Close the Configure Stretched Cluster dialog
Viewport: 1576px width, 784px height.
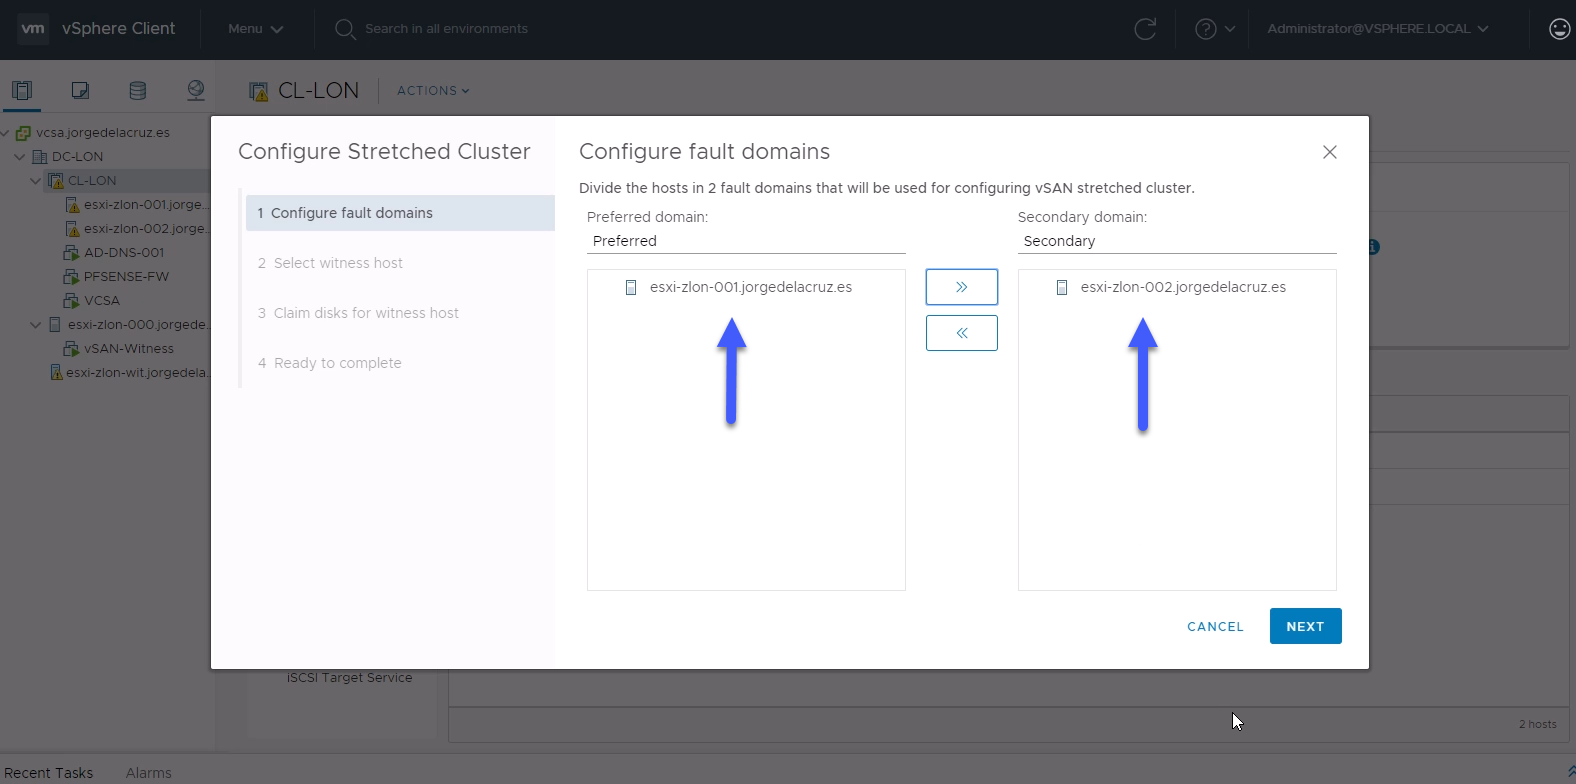pyautogui.click(x=1330, y=152)
